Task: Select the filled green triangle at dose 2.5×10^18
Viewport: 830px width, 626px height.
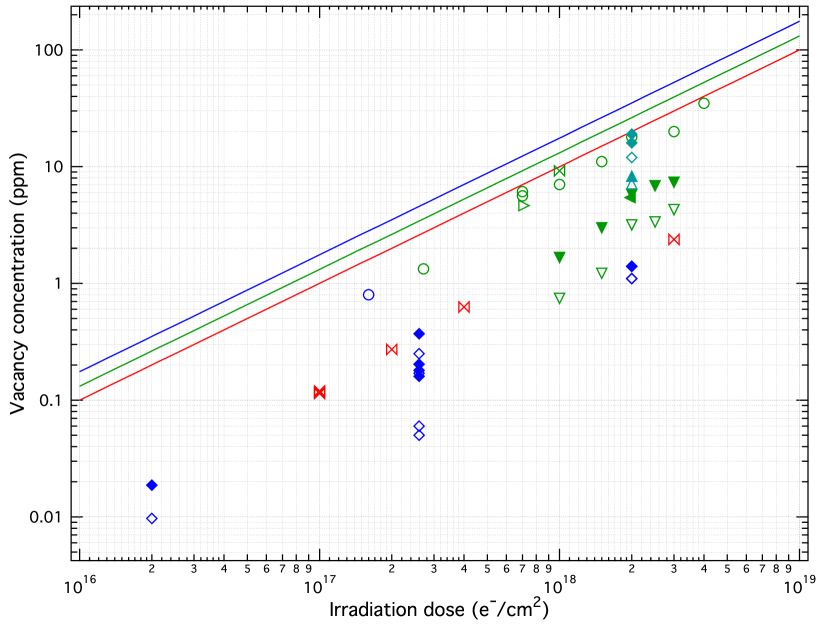Action: coord(655,186)
